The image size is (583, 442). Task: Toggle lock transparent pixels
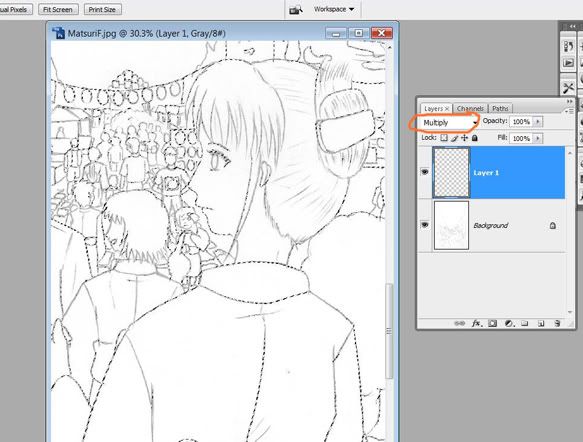click(444, 138)
